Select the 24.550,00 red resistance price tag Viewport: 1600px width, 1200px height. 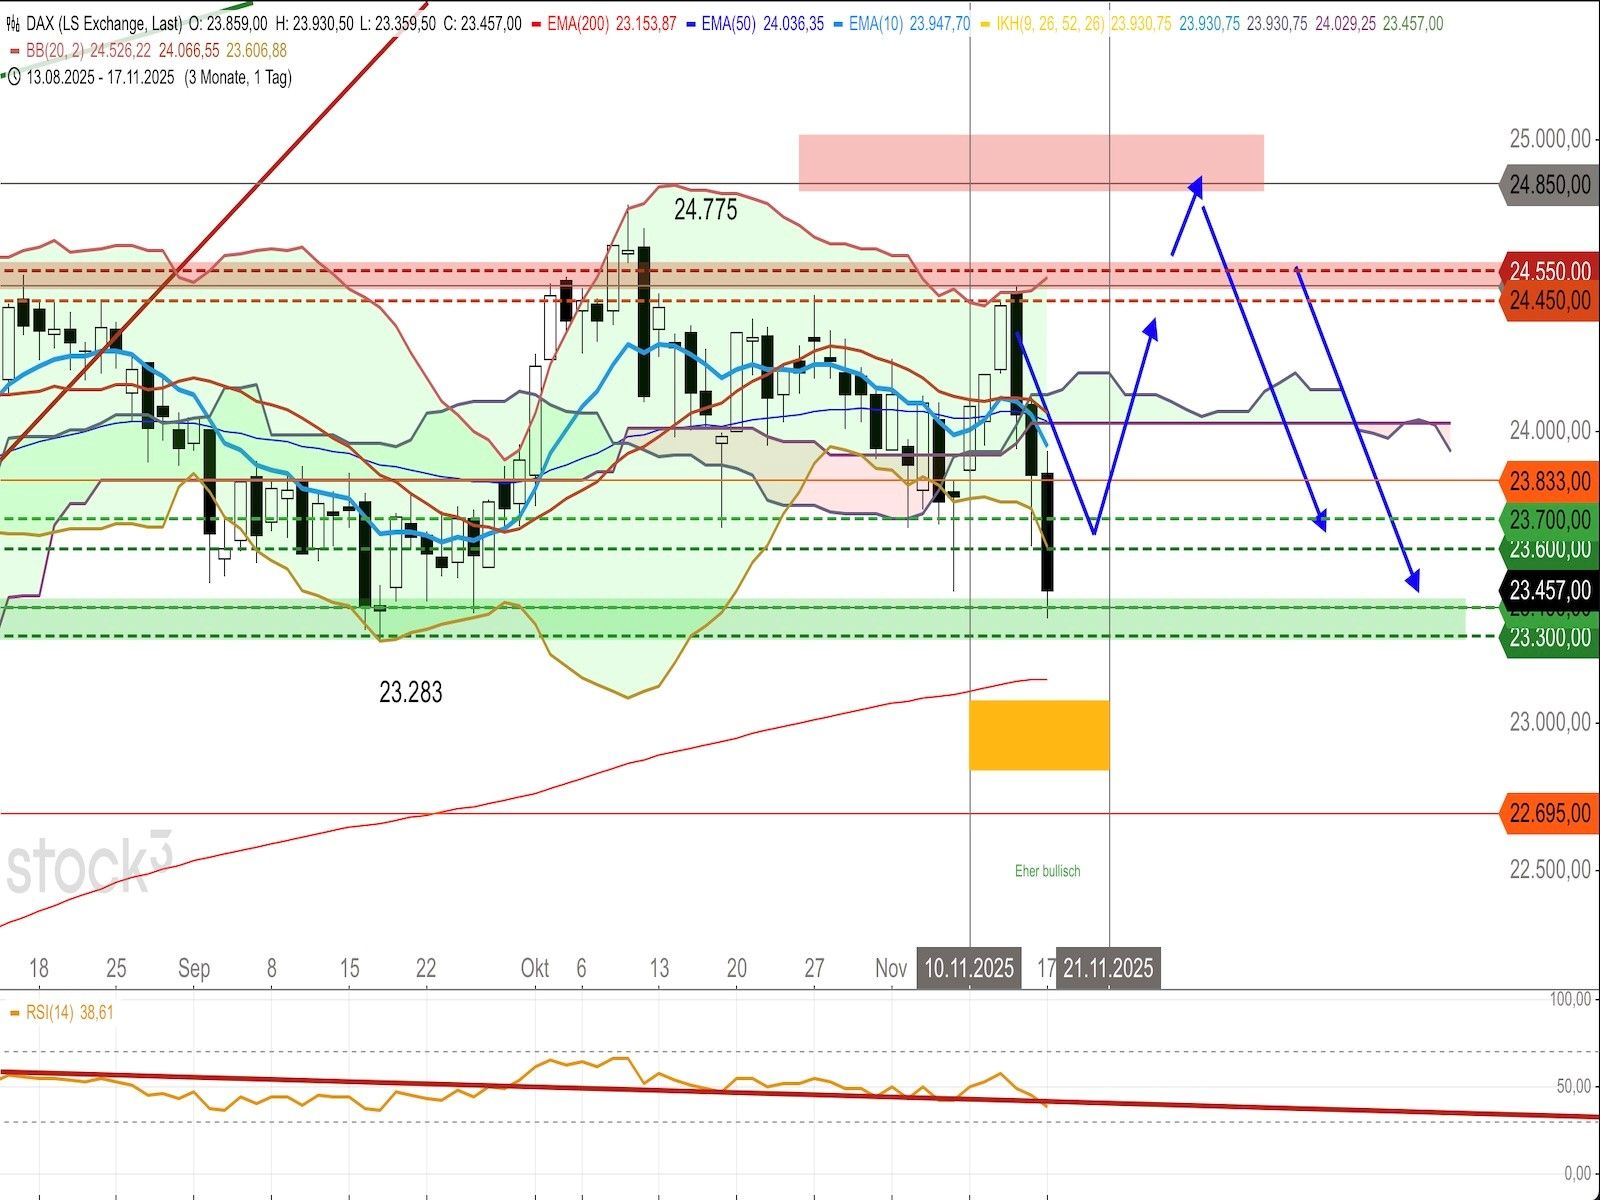(x=1548, y=271)
